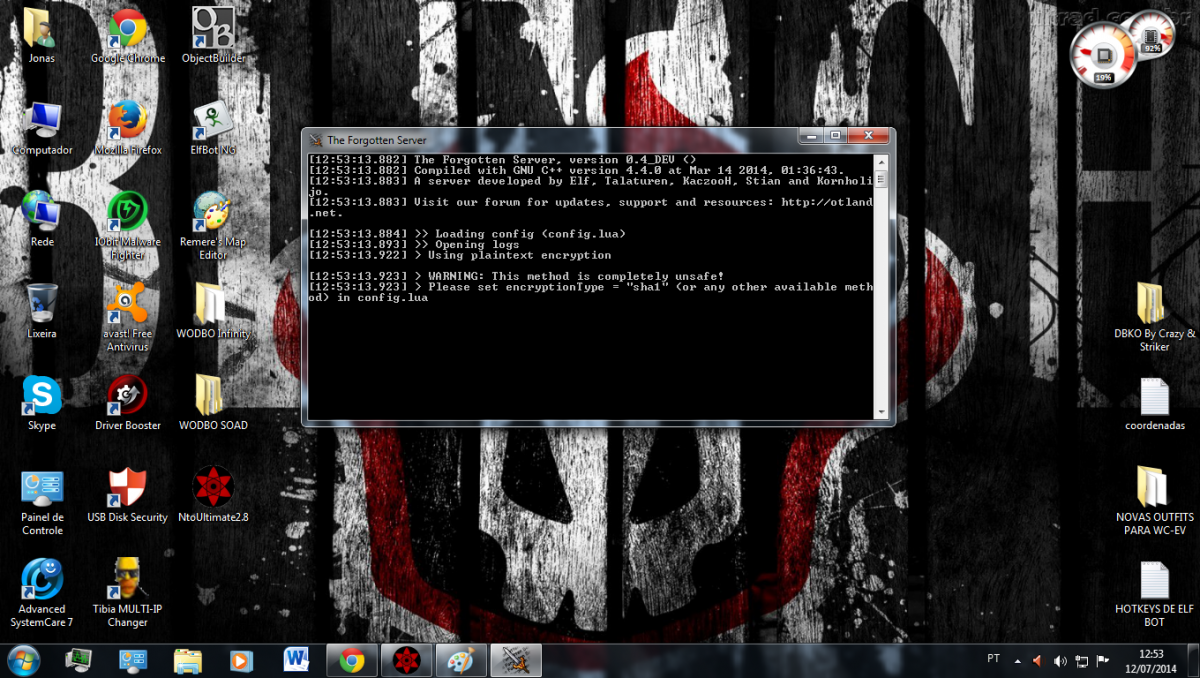Screen dimensions: 1200x678
Task: Open the coordenadas text file
Action: click(x=1154, y=403)
